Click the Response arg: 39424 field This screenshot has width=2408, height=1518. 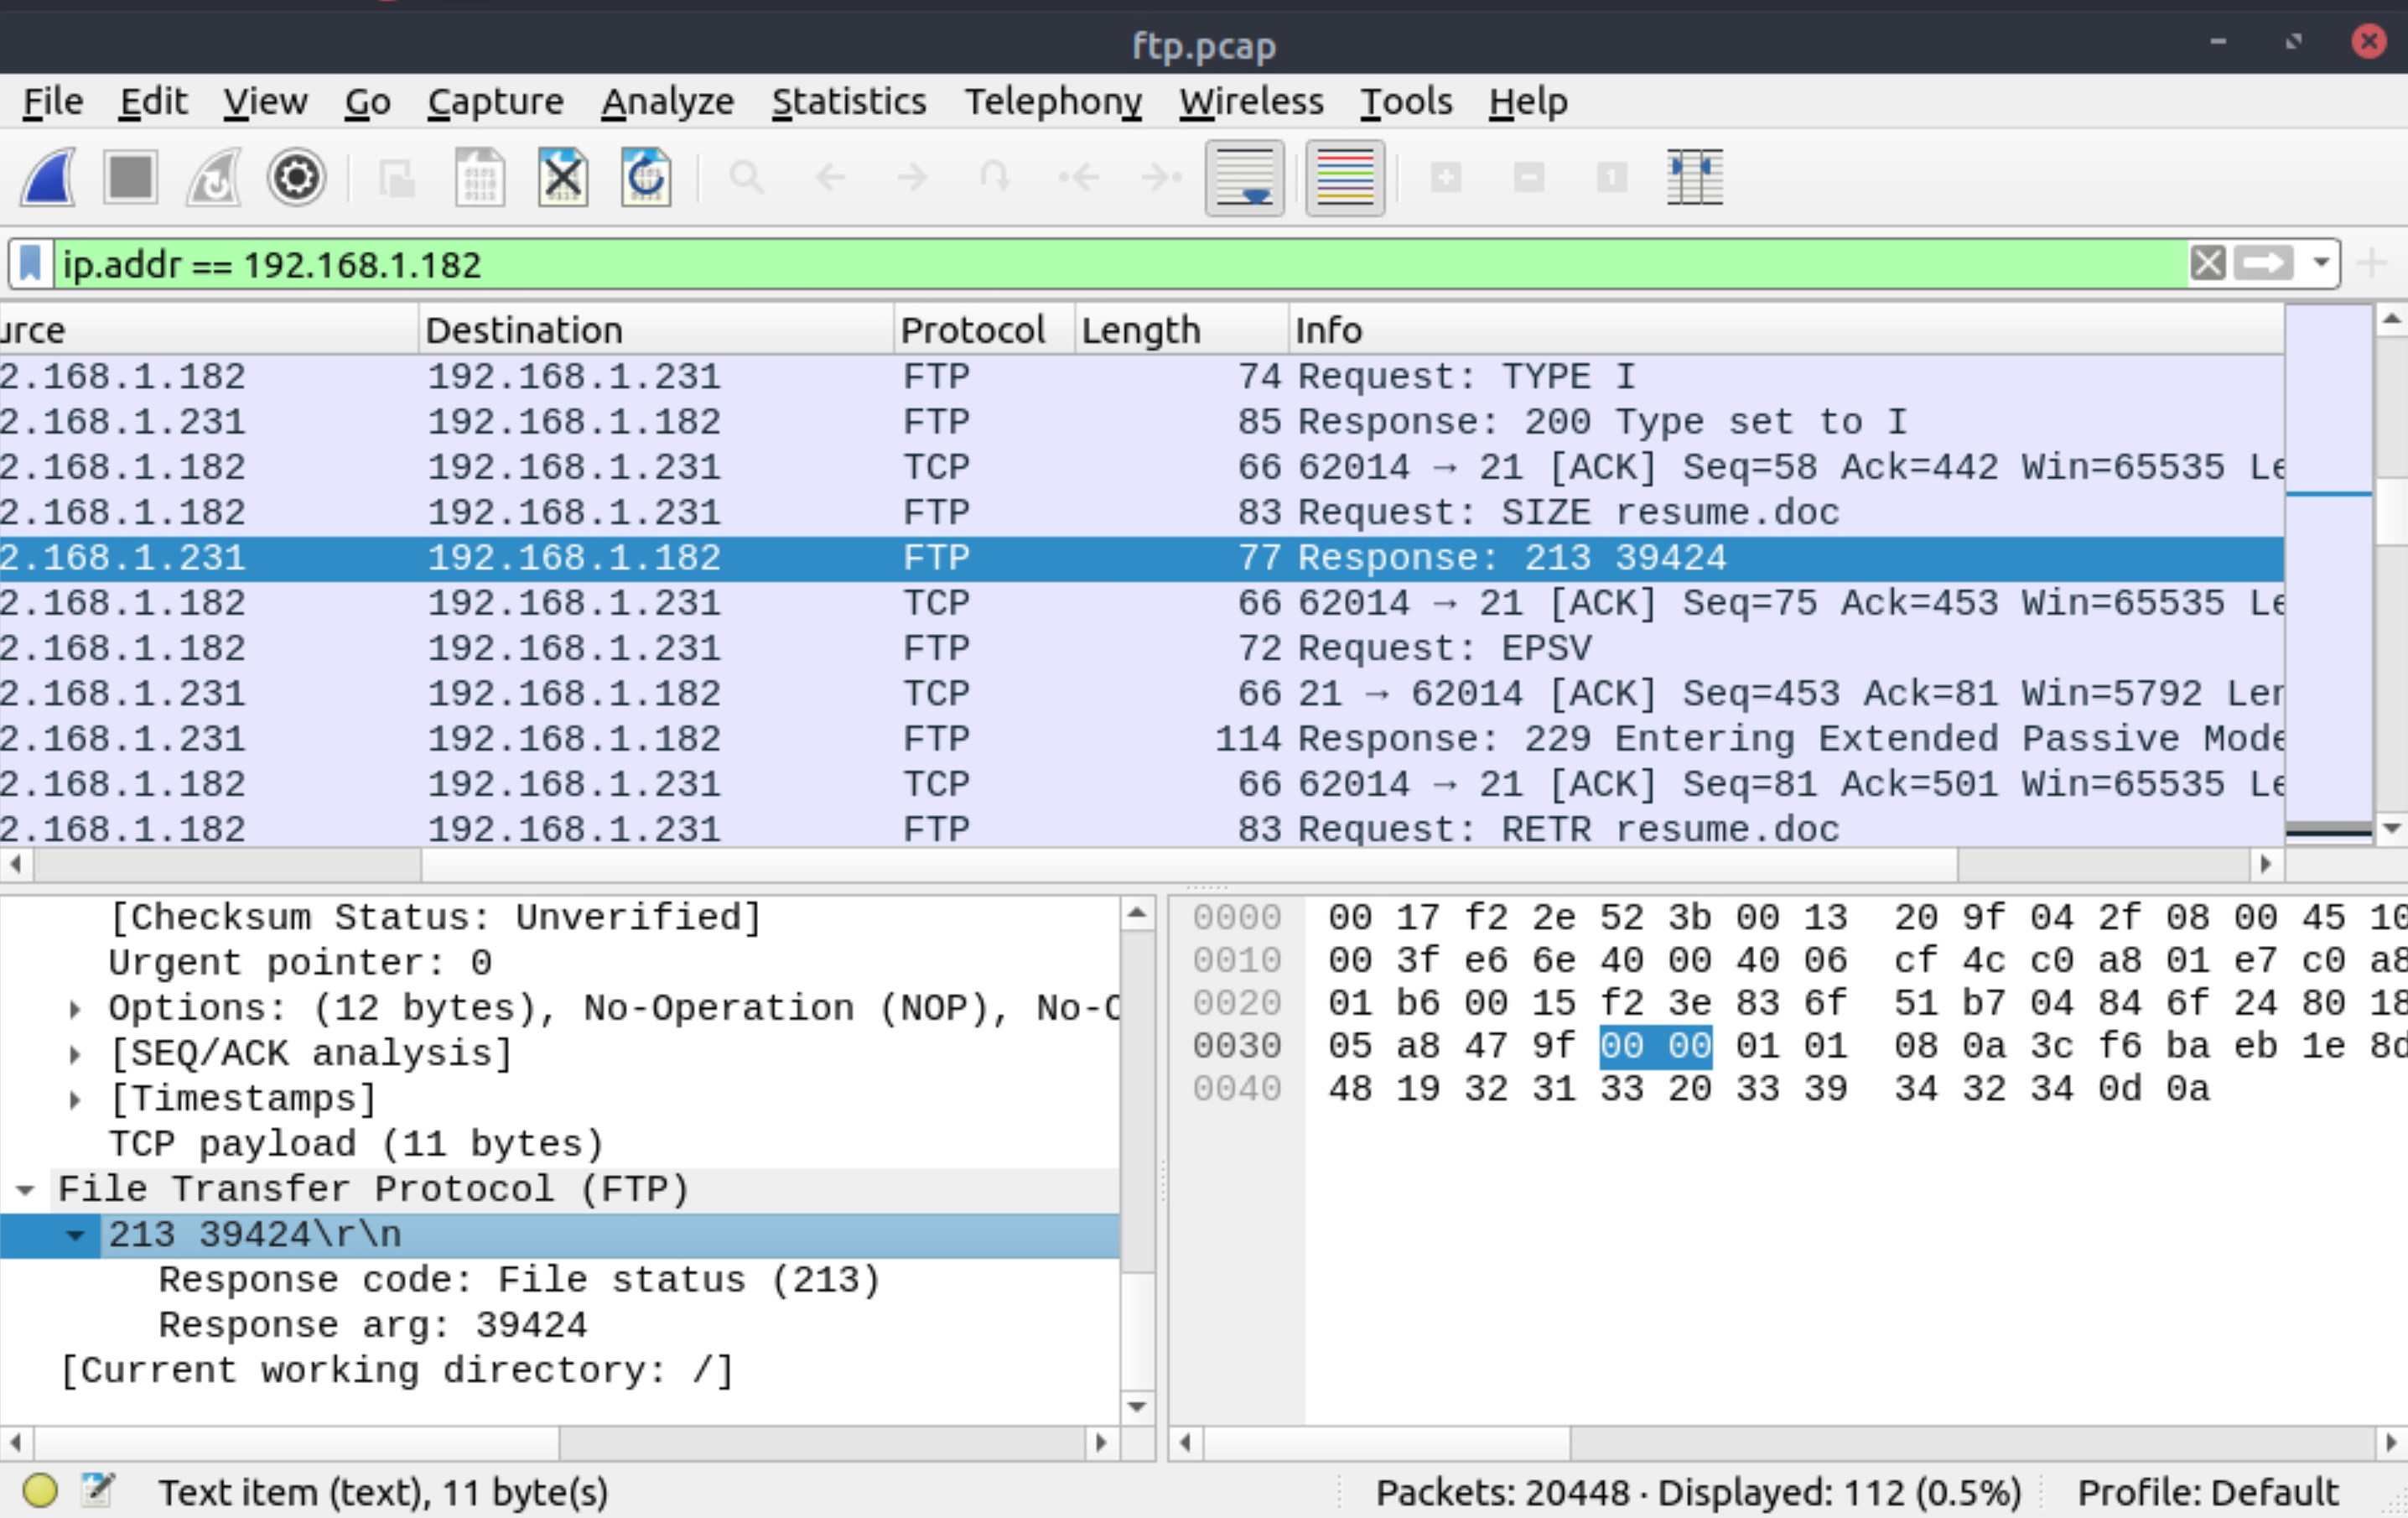point(373,1325)
